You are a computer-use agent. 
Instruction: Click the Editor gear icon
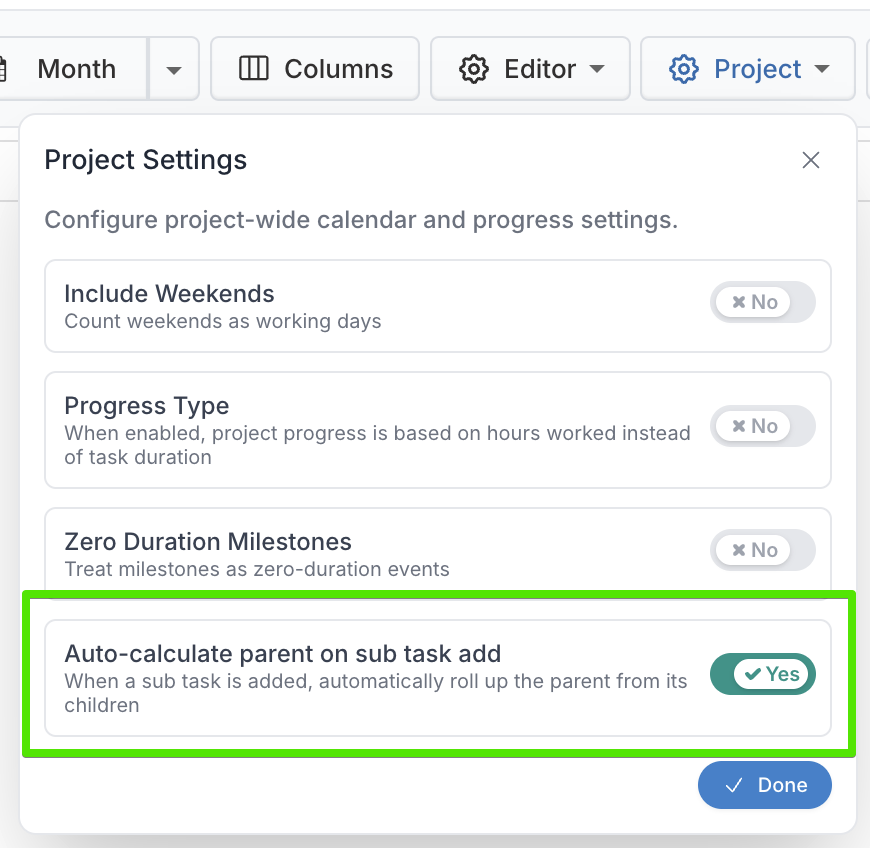click(474, 69)
